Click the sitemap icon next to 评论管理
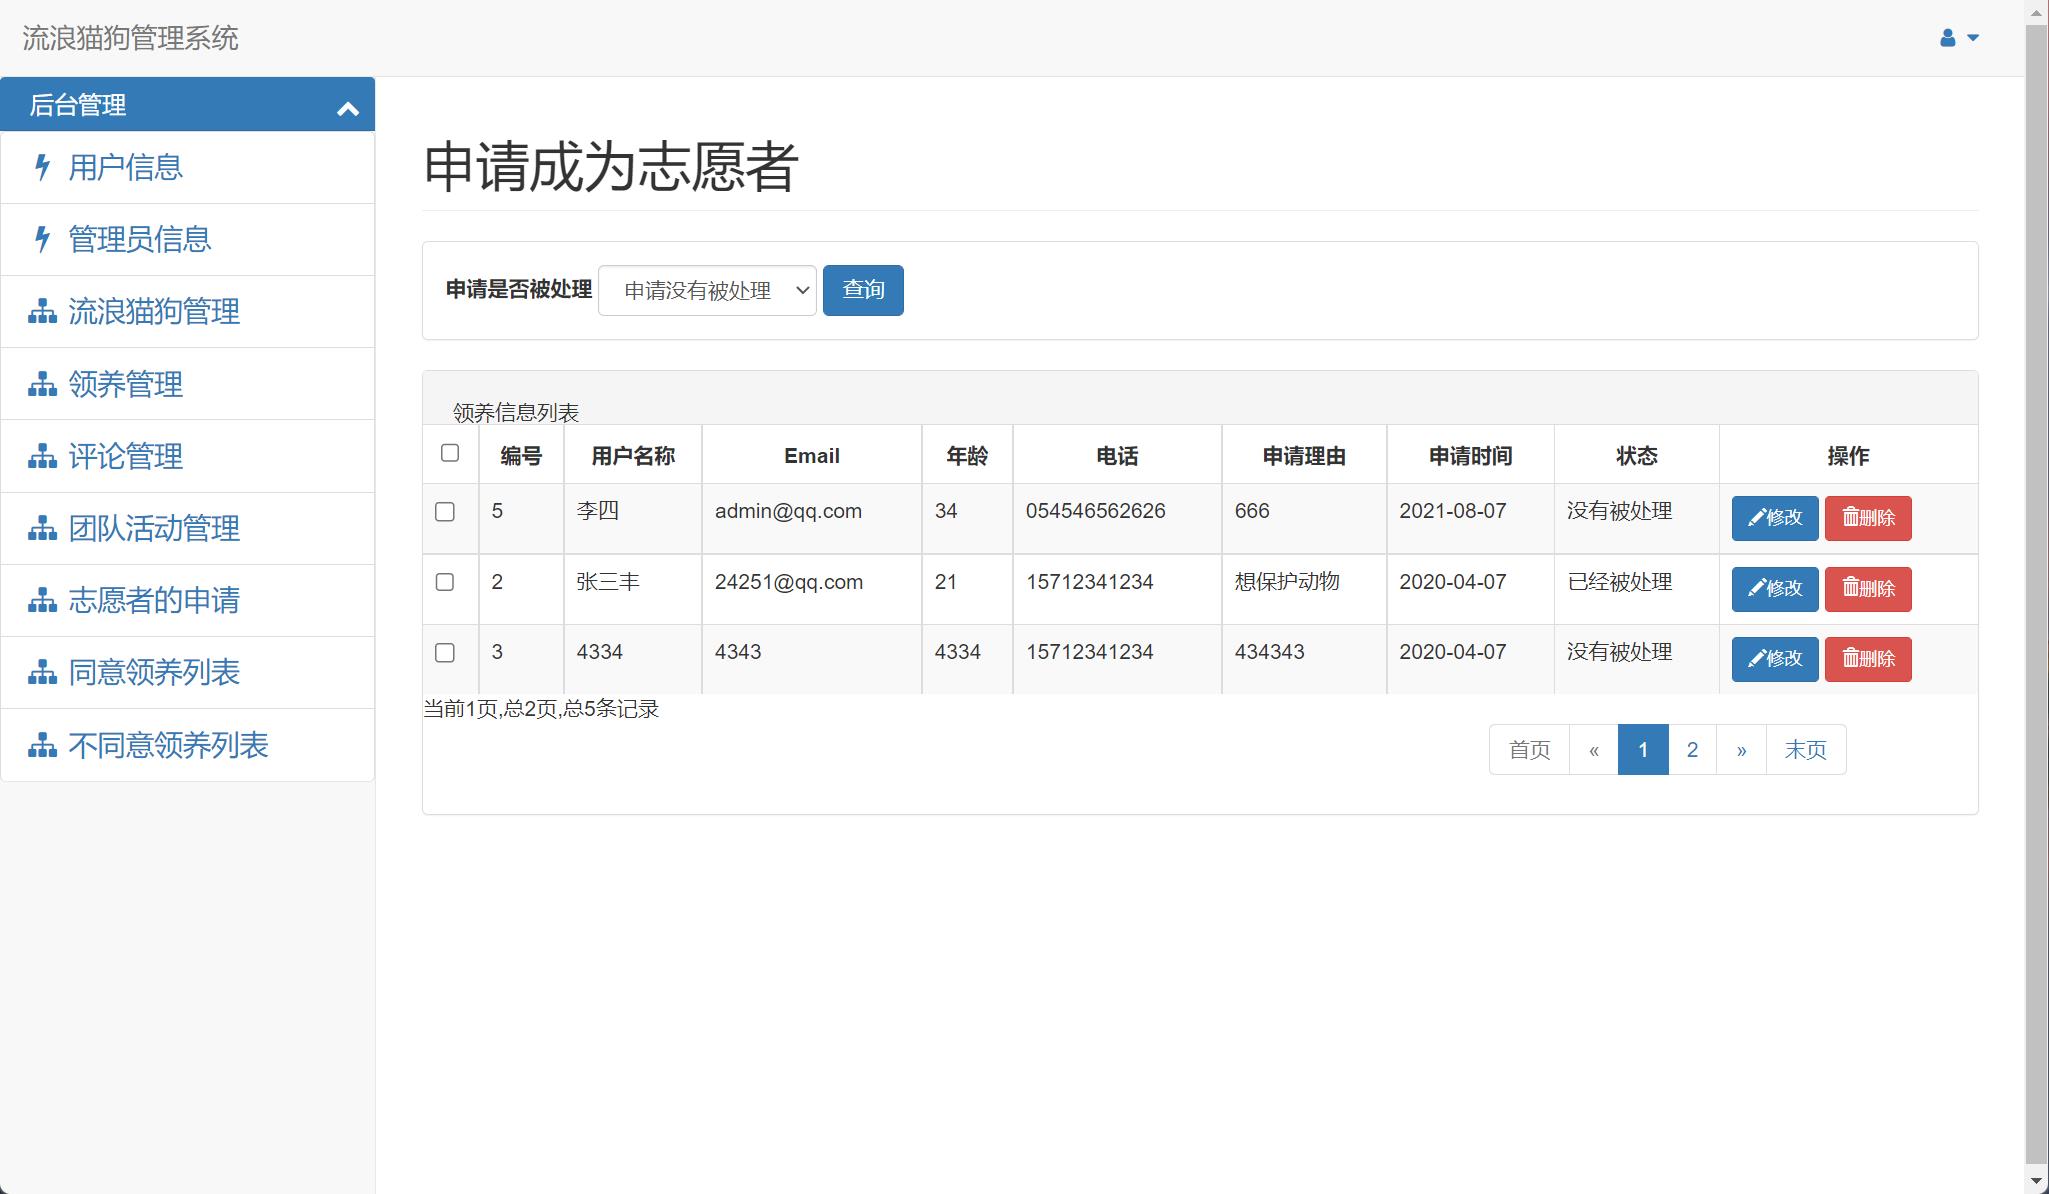The image size is (2049, 1194). click(41, 456)
